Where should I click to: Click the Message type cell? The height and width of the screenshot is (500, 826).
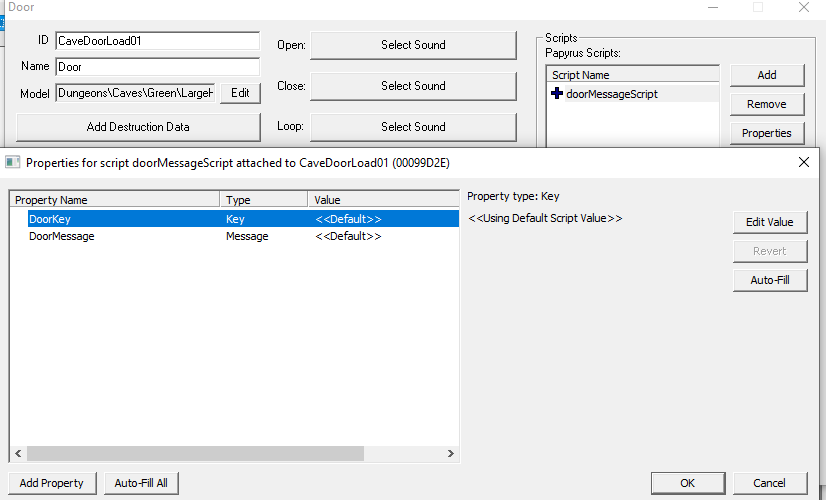[x=247, y=236]
